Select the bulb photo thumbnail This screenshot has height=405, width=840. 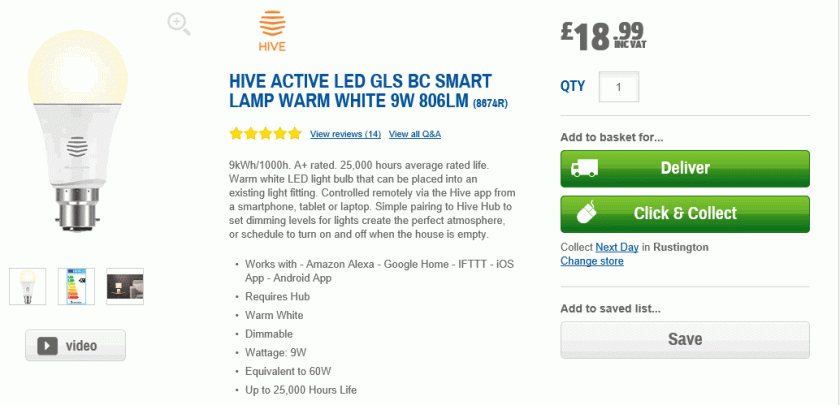[28, 286]
